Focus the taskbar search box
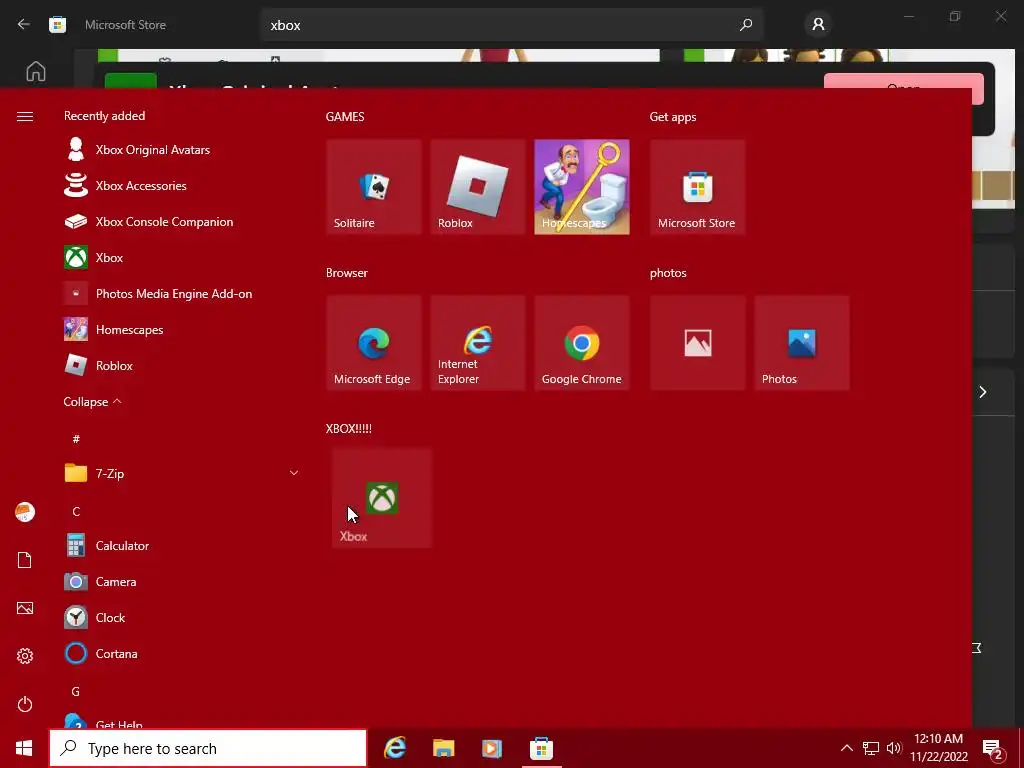Screen dimensions: 1024x768 (208, 748)
